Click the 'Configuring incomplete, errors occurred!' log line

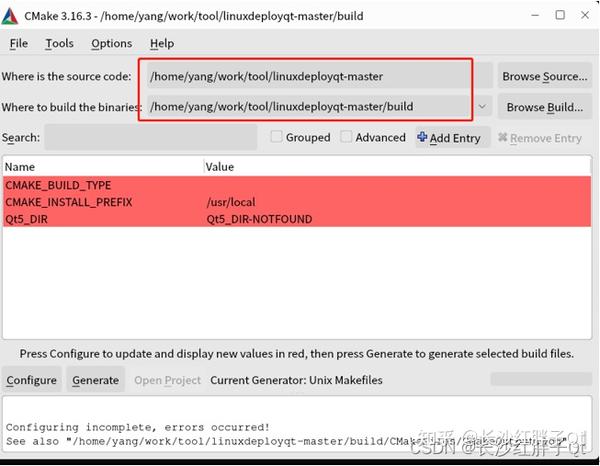click(138, 427)
